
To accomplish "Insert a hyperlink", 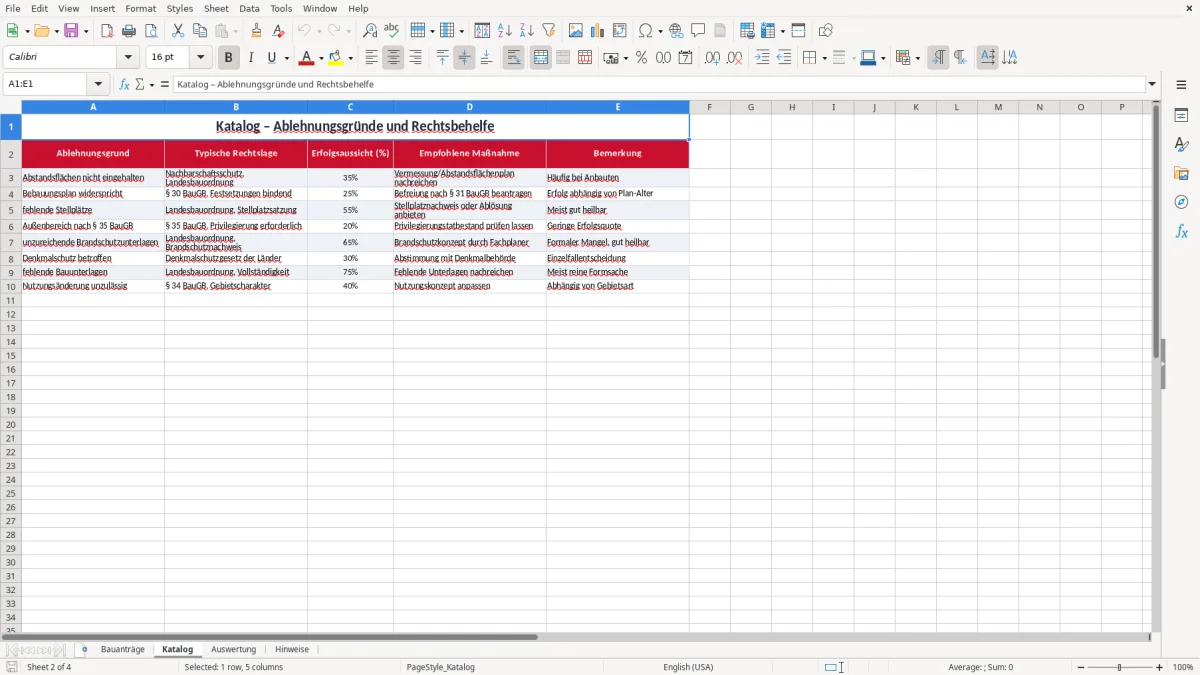I will pos(676,31).
